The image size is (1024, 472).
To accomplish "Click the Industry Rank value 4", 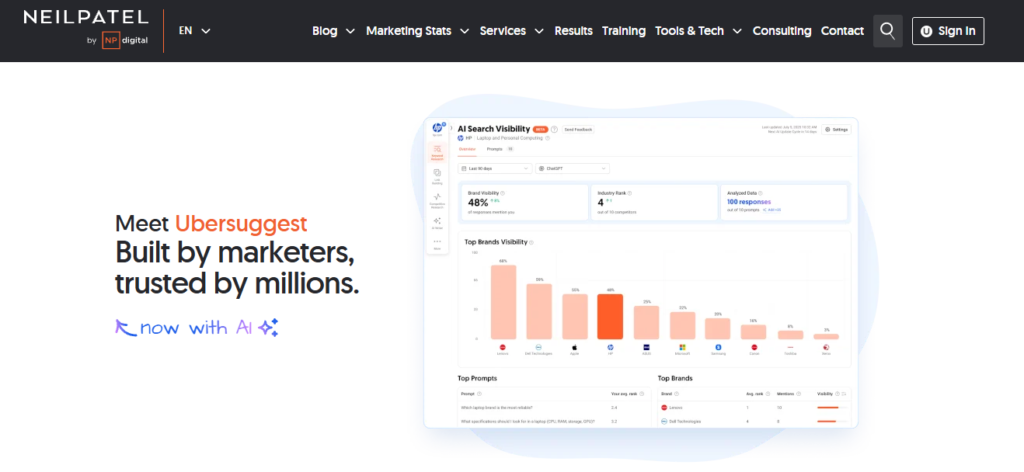I will [600, 202].
